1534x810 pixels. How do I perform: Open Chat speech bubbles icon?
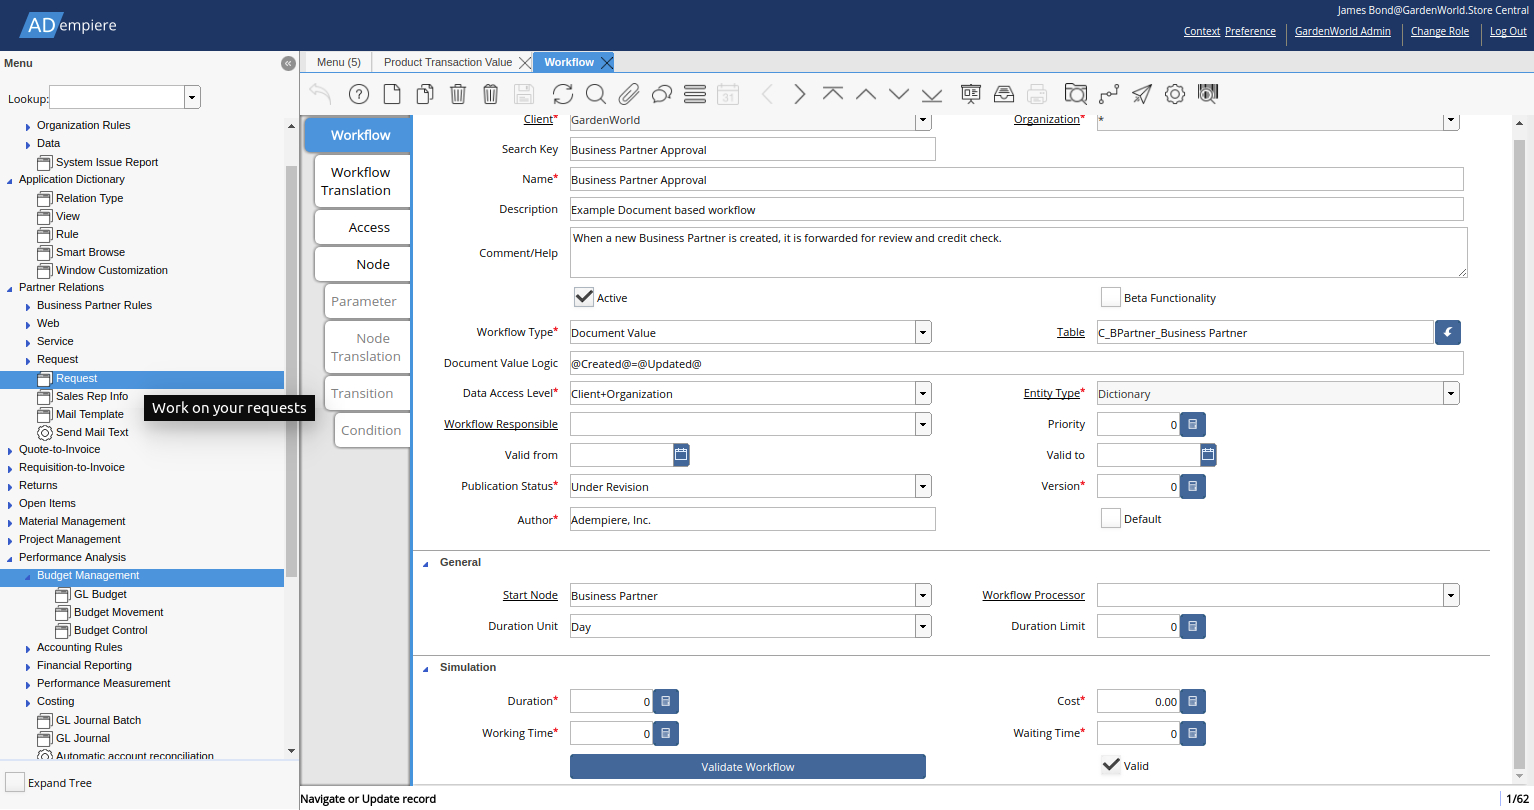pos(662,94)
